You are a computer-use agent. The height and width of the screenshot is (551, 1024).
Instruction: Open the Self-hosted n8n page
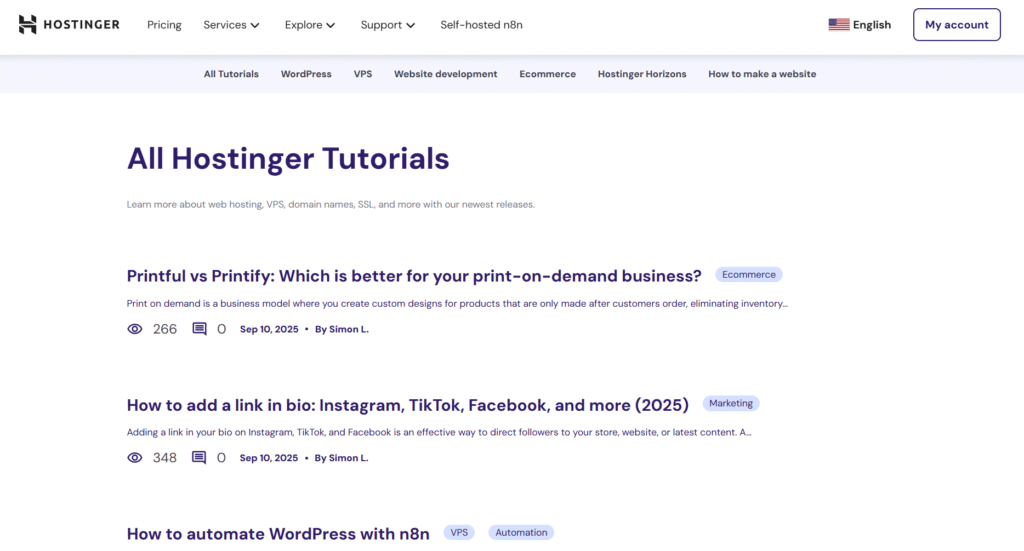tap(481, 25)
